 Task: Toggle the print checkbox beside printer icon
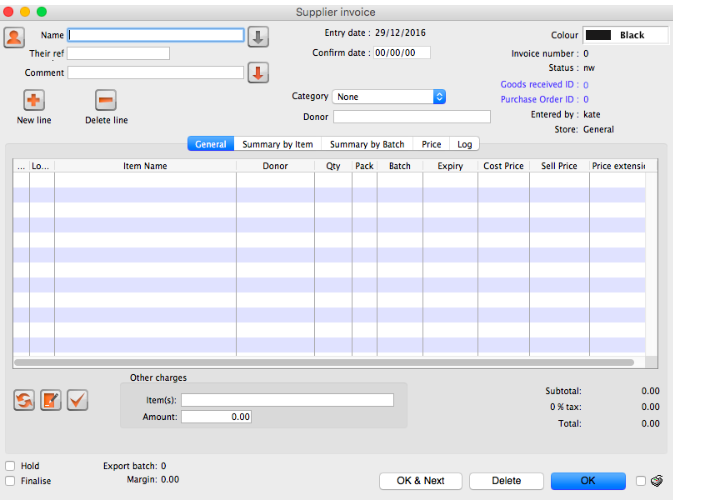click(641, 481)
